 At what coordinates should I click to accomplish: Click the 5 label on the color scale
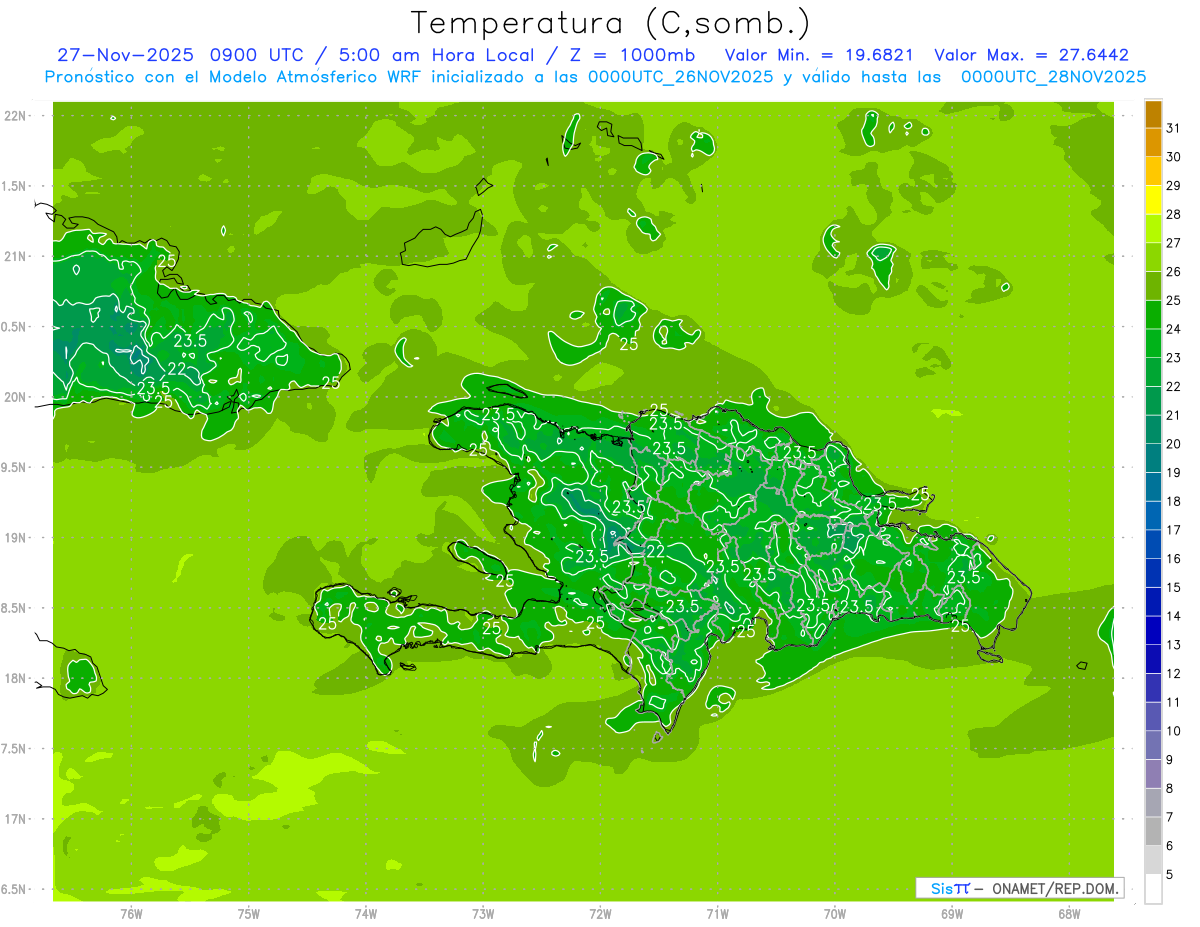[x=1170, y=875]
